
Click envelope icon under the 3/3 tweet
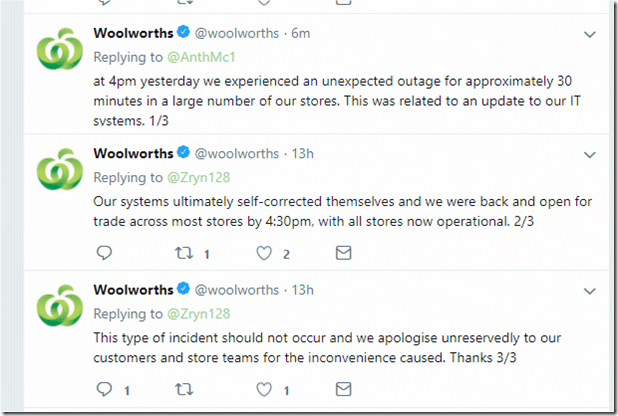[343, 389]
